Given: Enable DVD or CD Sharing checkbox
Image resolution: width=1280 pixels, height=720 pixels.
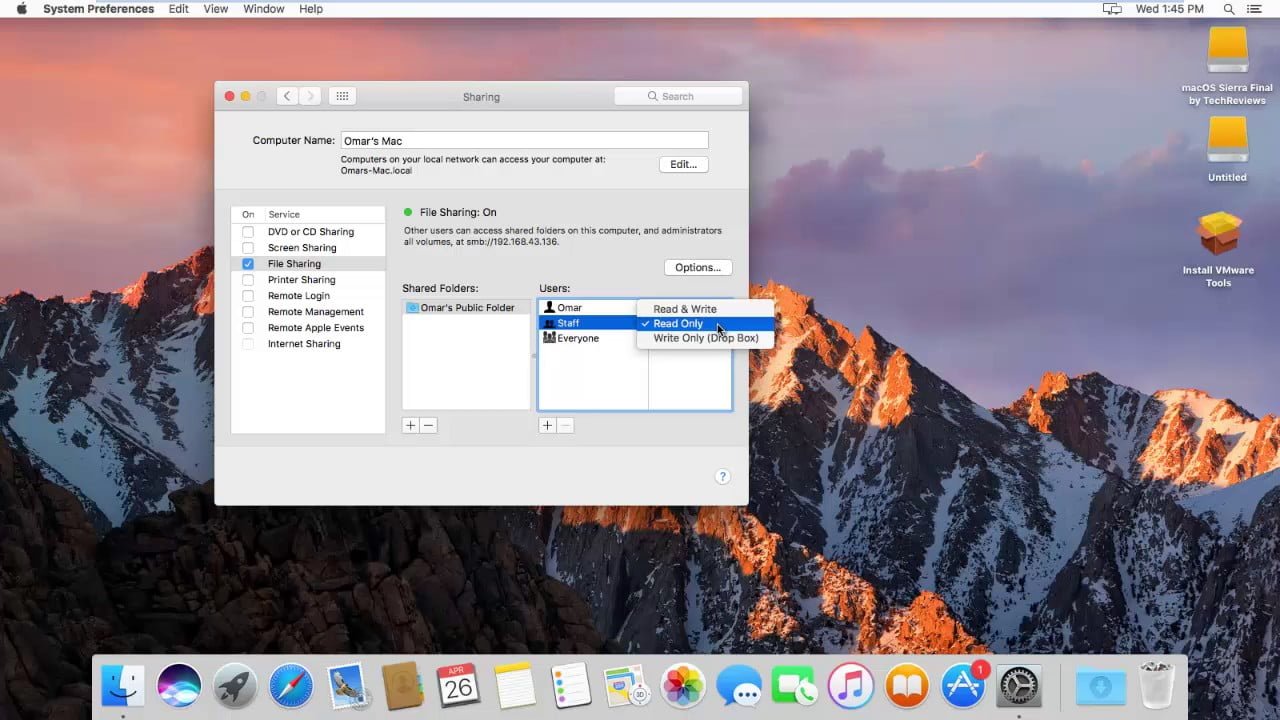Looking at the screenshot, I should 248,232.
